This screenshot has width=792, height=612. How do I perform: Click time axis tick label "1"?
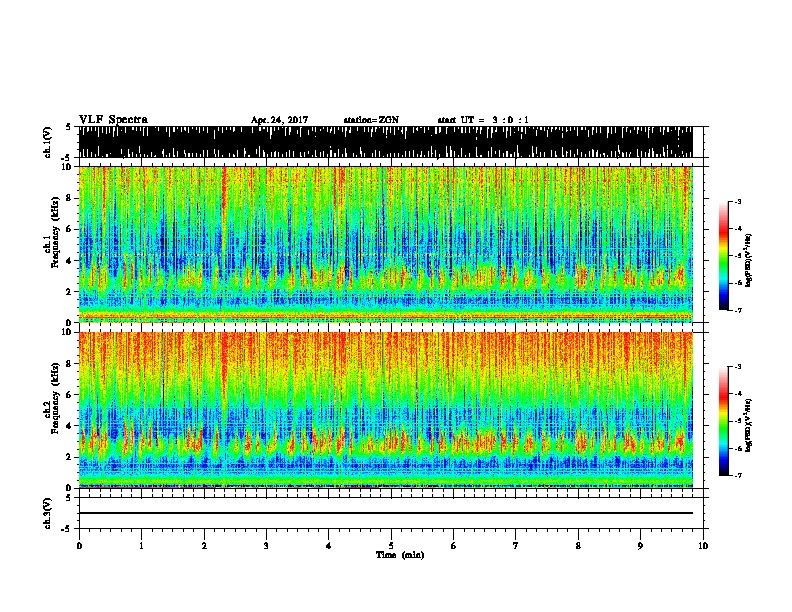pyautogui.click(x=141, y=546)
